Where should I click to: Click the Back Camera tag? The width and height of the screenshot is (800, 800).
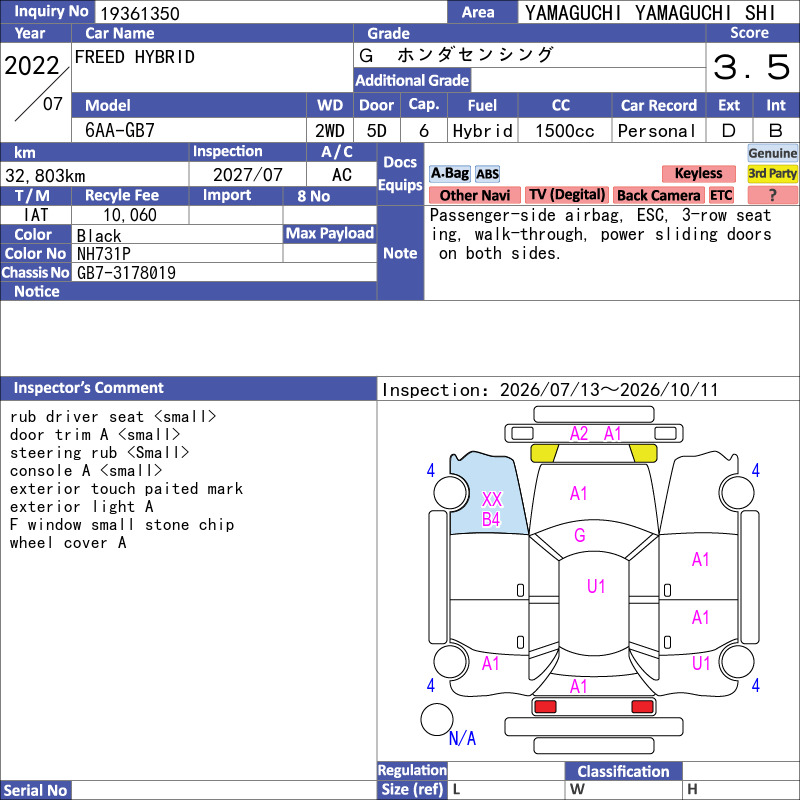tap(658, 195)
